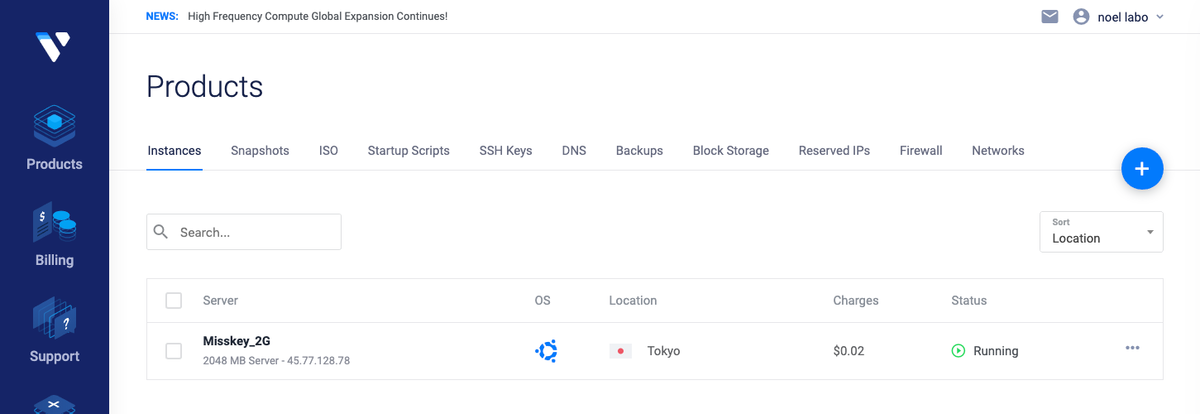Expand the noel labo account menu
The width and height of the screenshot is (1200, 414).
click(x=1118, y=17)
